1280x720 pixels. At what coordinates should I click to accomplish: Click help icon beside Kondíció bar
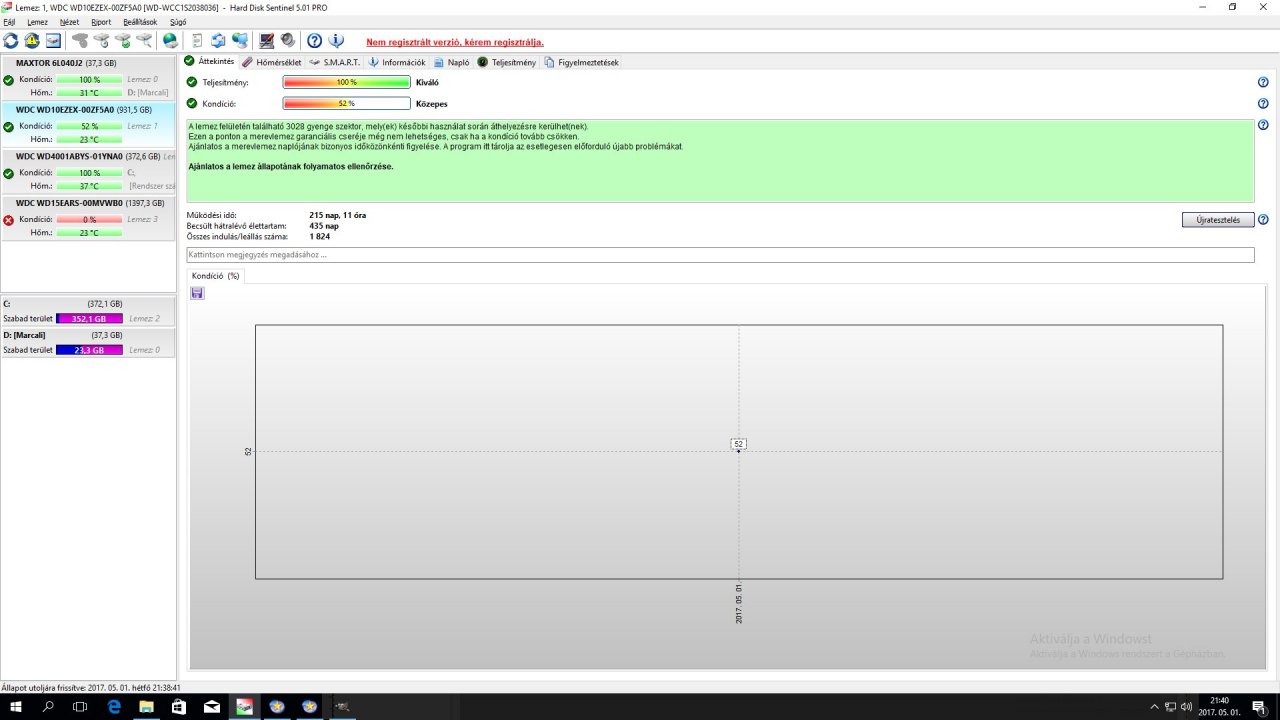click(x=1263, y=103)
